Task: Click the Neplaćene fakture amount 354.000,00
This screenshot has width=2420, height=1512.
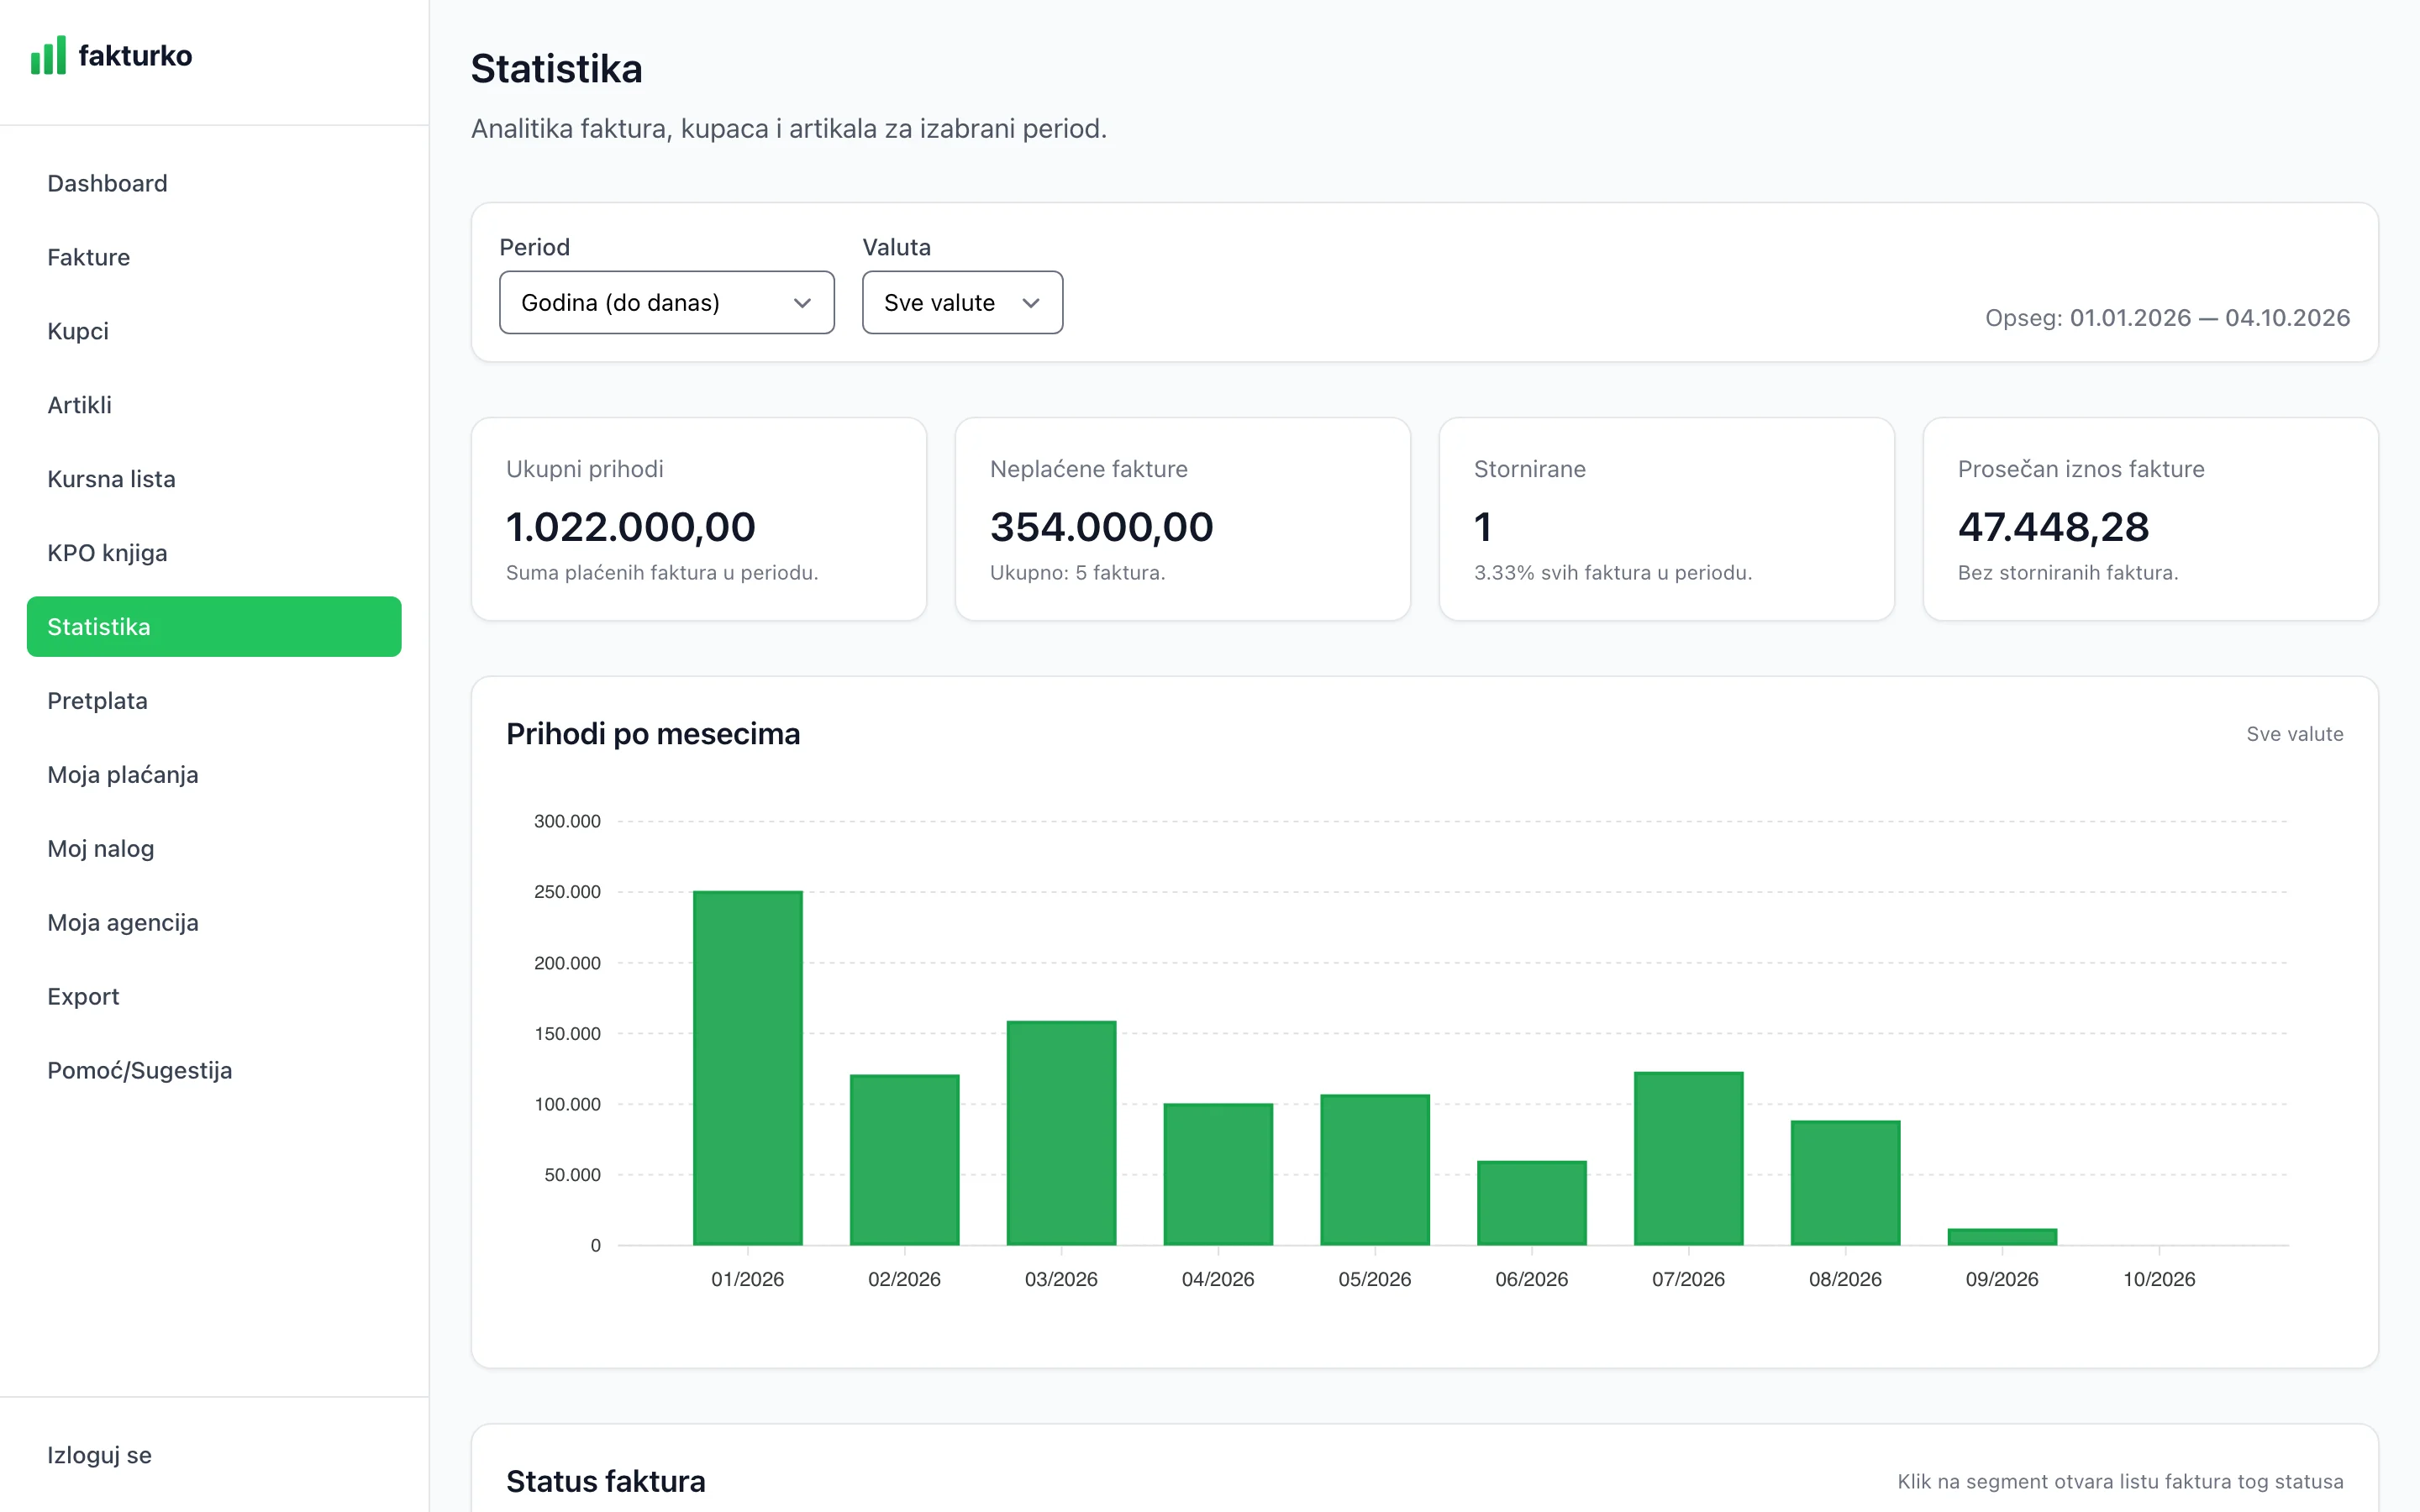Action: click(1101, 527)
